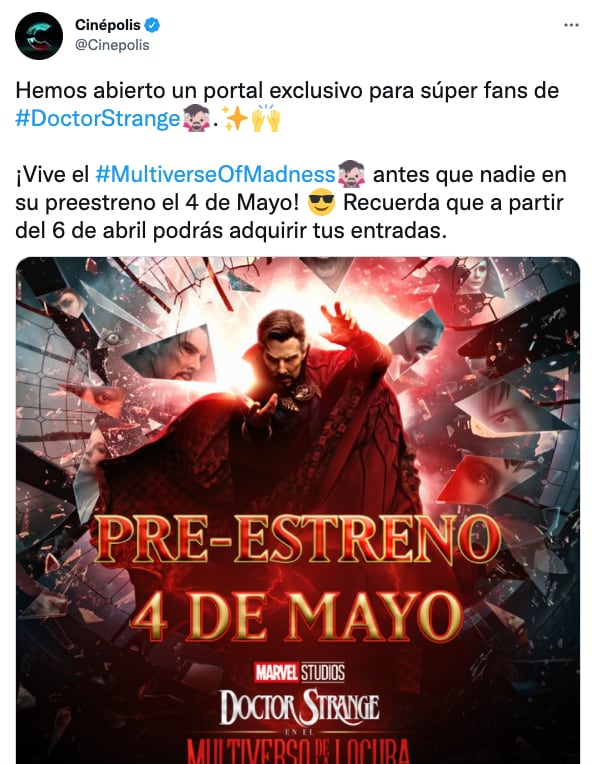Open the Cinépolis profile avatar

(x=39, y=36)
